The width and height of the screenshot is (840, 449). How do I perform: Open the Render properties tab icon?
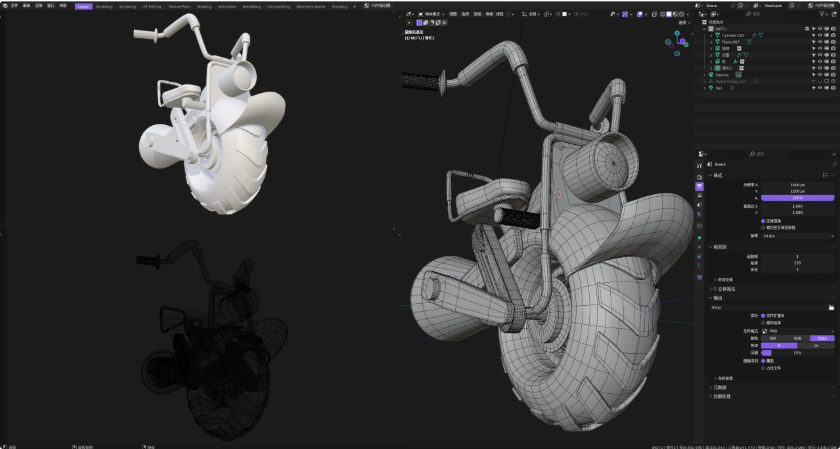700,178
